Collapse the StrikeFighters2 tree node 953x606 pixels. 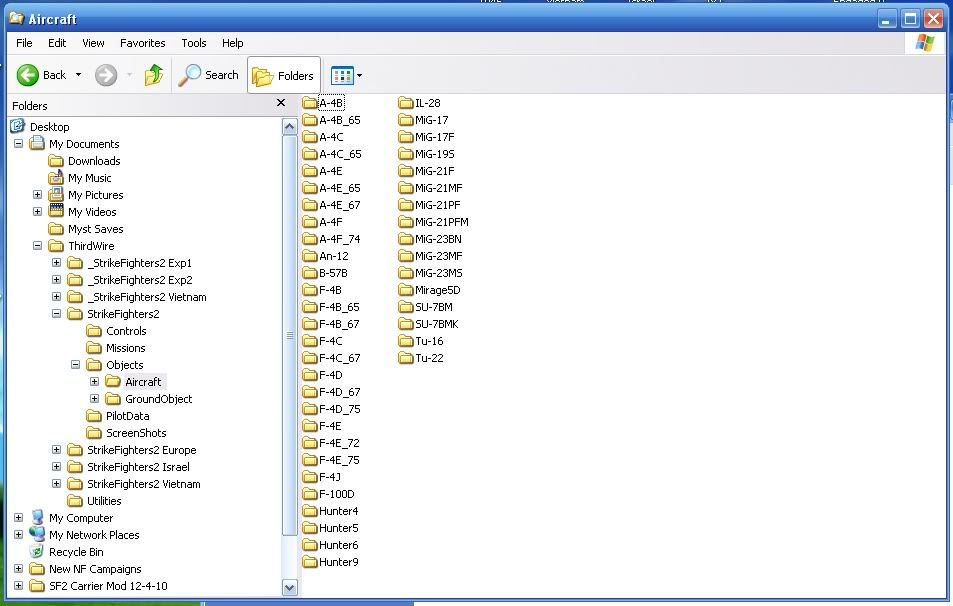coord(57,314)
